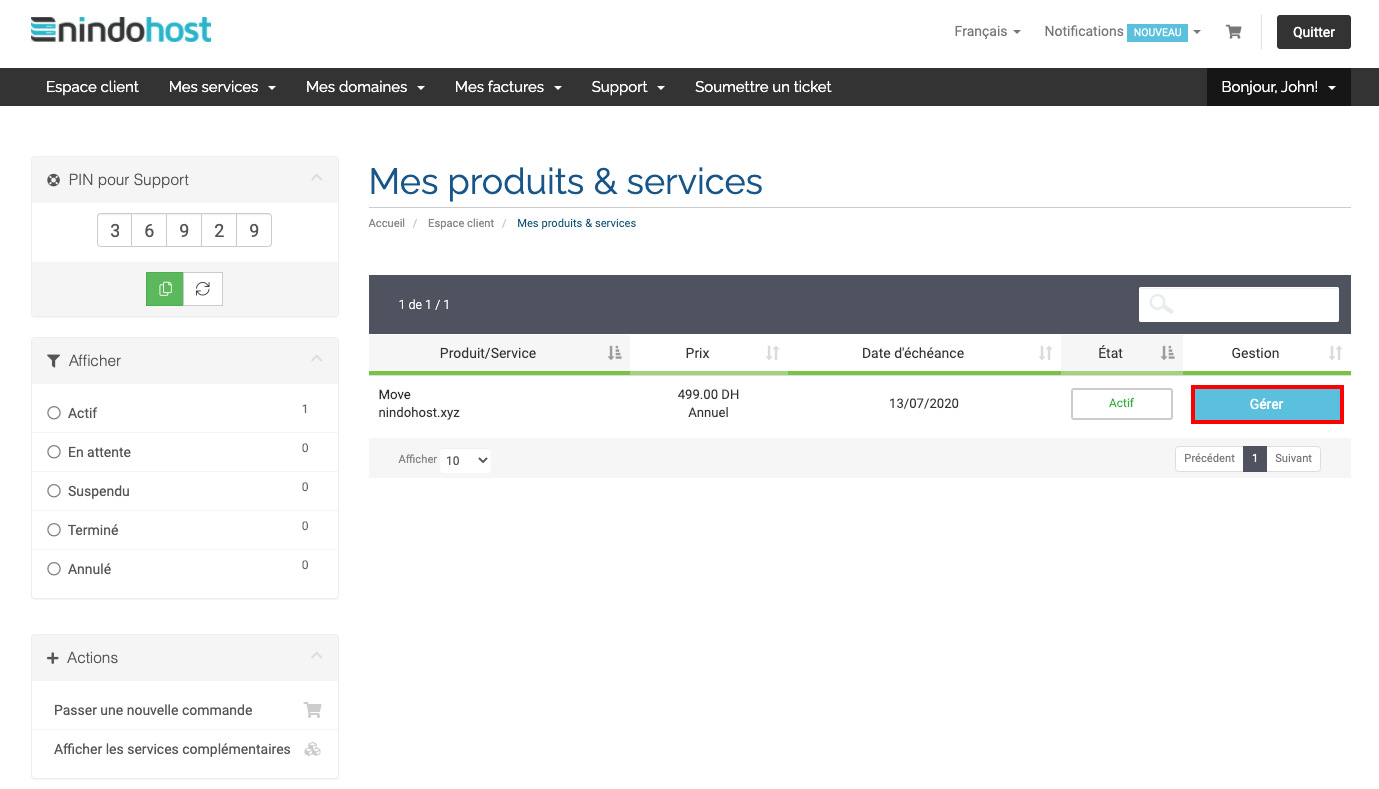1379x789 pixels.
Task: Collapse the Afficher filter panel
Action: pyautogui.click(x=316, y=360)
